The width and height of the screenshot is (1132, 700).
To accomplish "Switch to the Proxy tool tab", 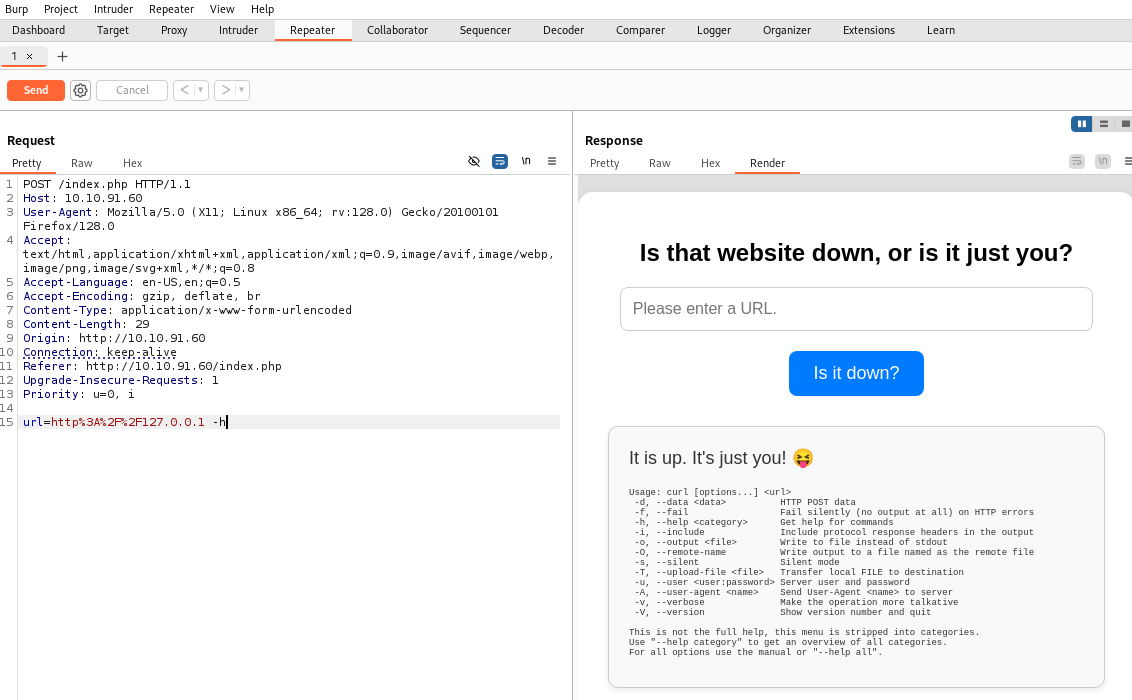I will pyautogui.click(x=174, y=30).
